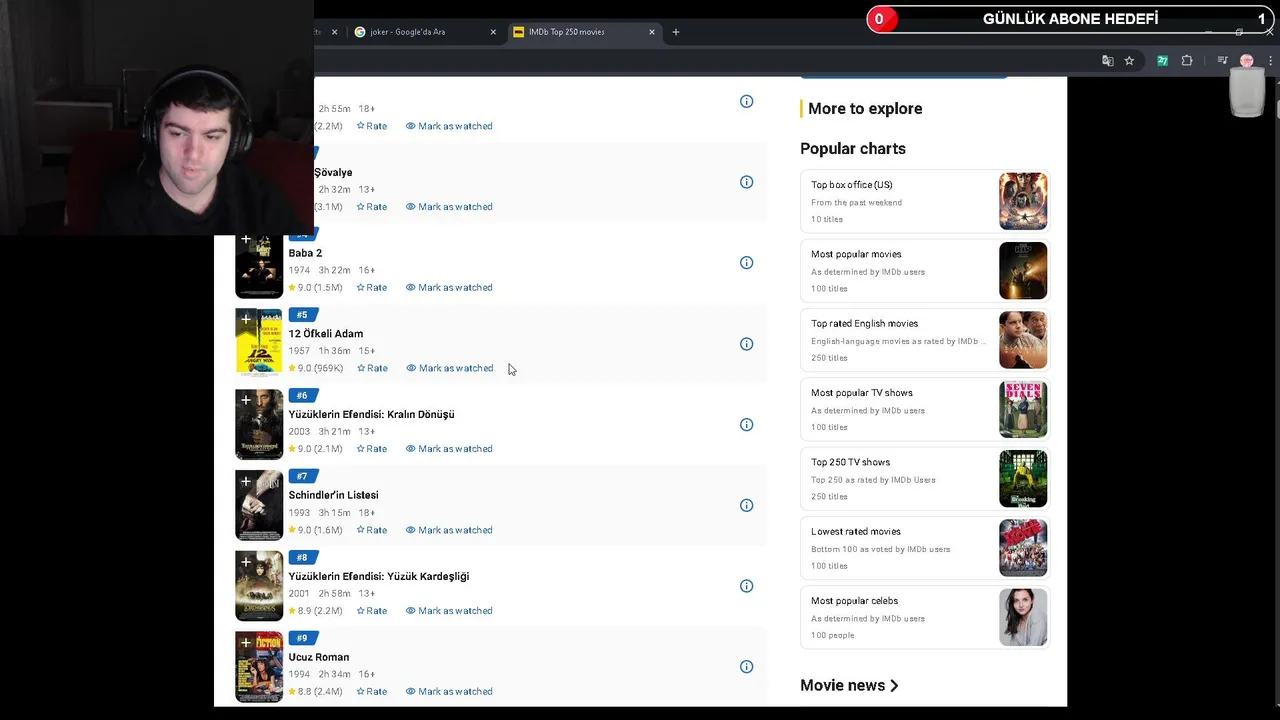Mark Baba 2 as watched
Screen dimensions: 1280x720
point(449,287)
